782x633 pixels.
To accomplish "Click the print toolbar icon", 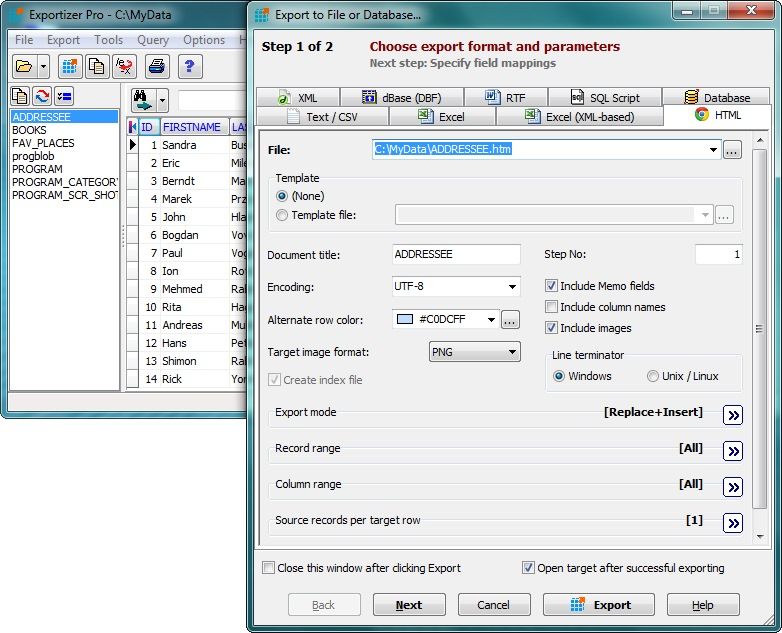I will [157, 67].
